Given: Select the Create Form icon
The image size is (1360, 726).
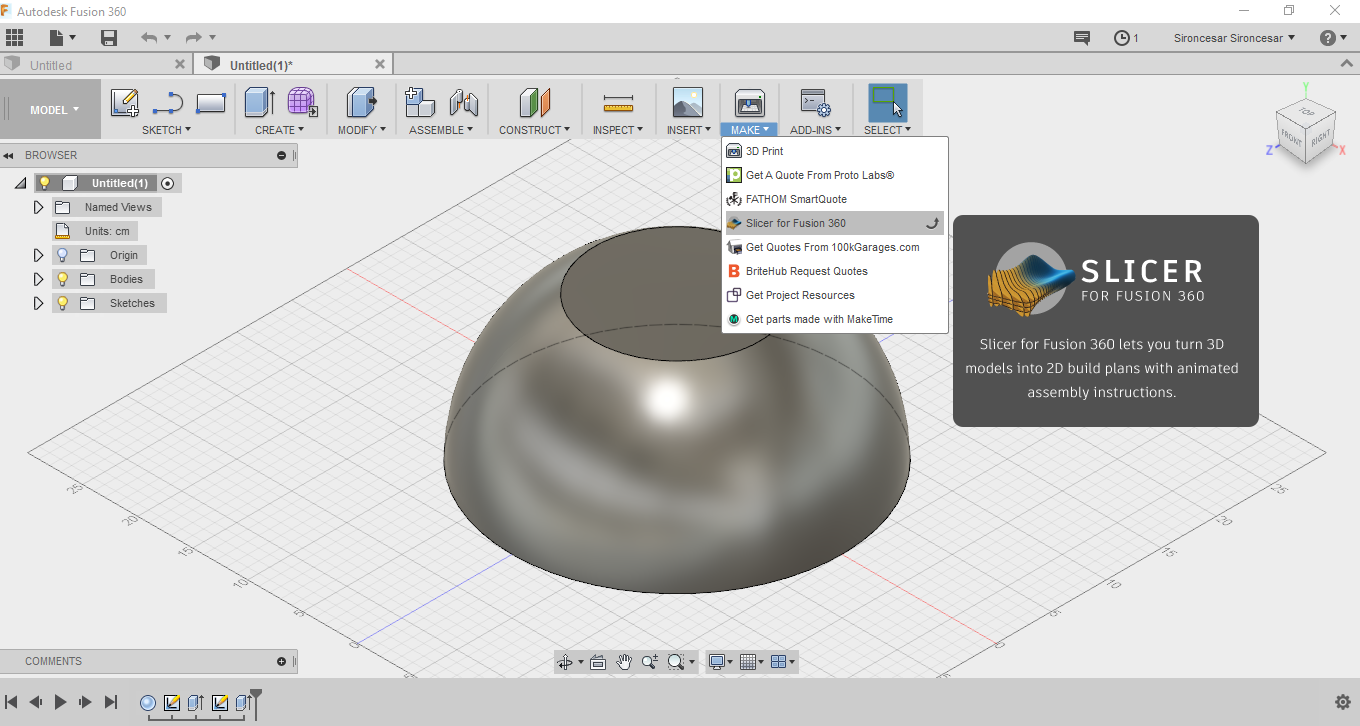Looking at the screenshot, I should coord(302,102).
